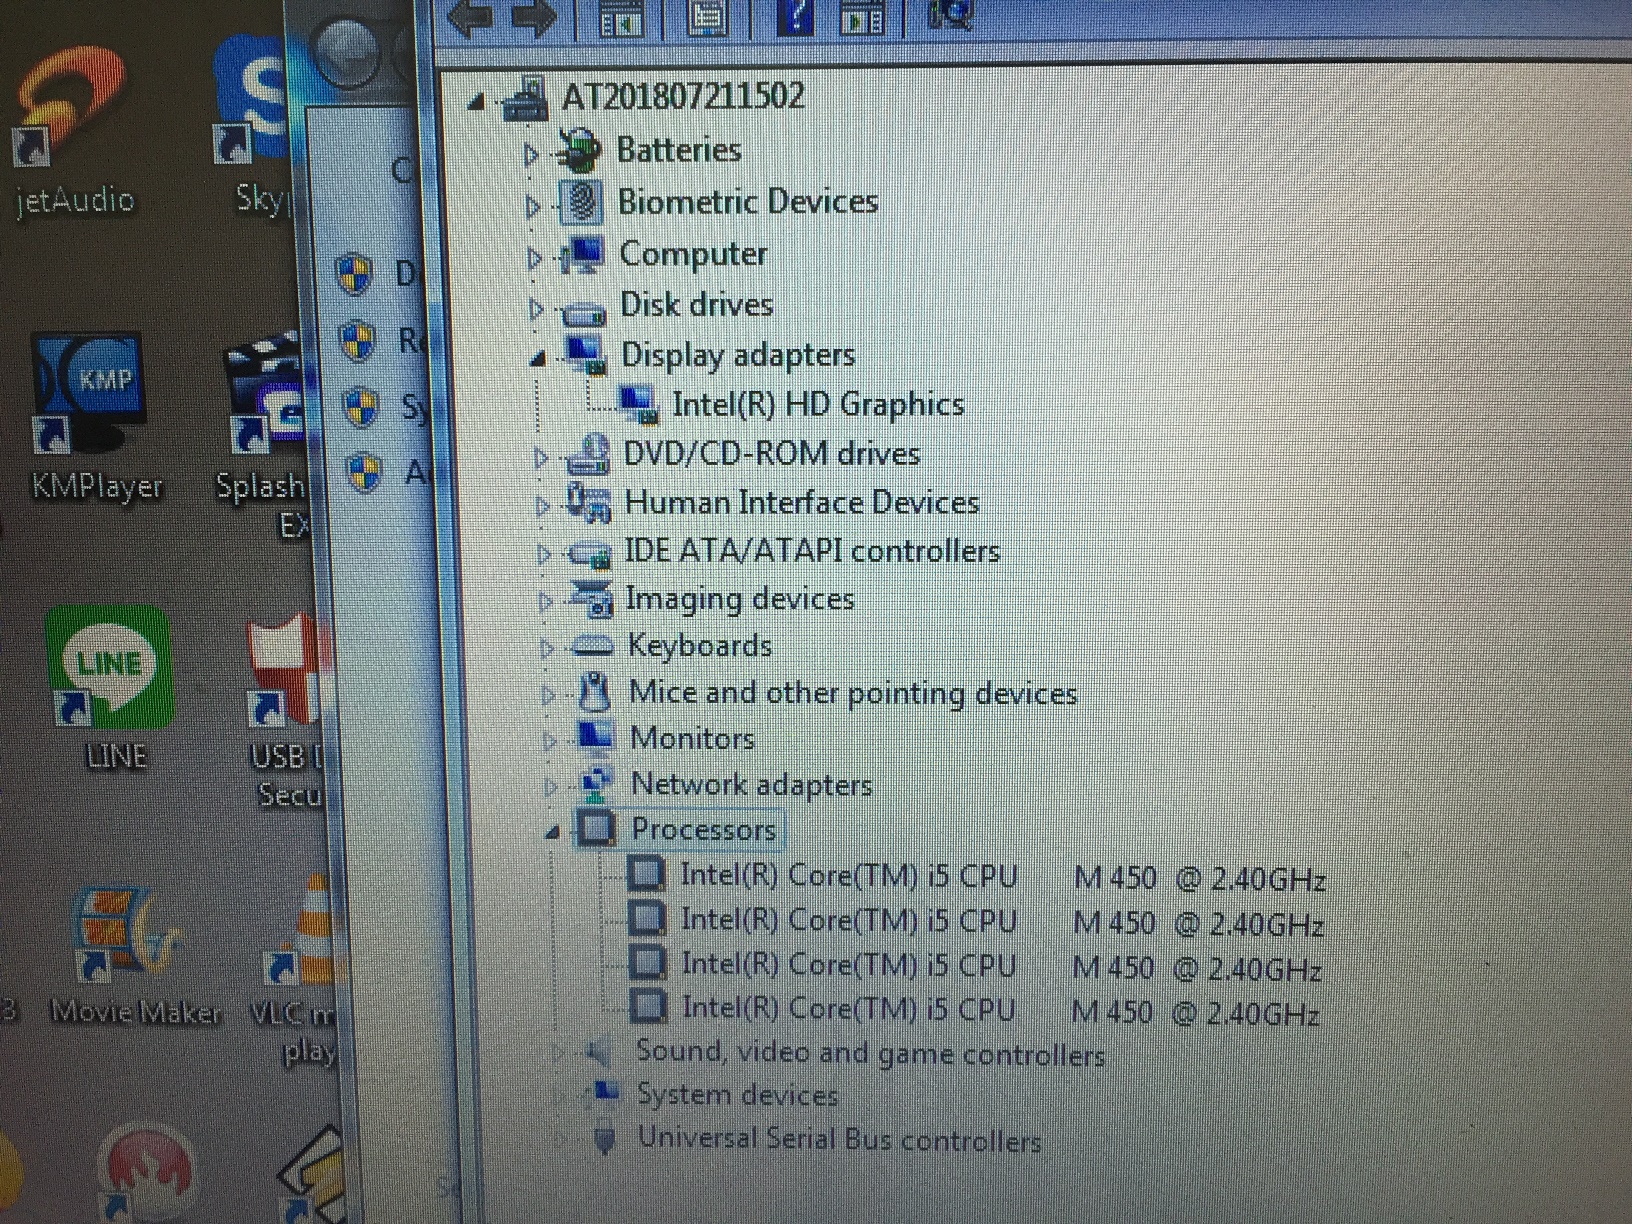Image resolution: width=1632 pixels, height=1224 pixels.
Task: Expand the Keyboards tree entry
Action: 548,648
